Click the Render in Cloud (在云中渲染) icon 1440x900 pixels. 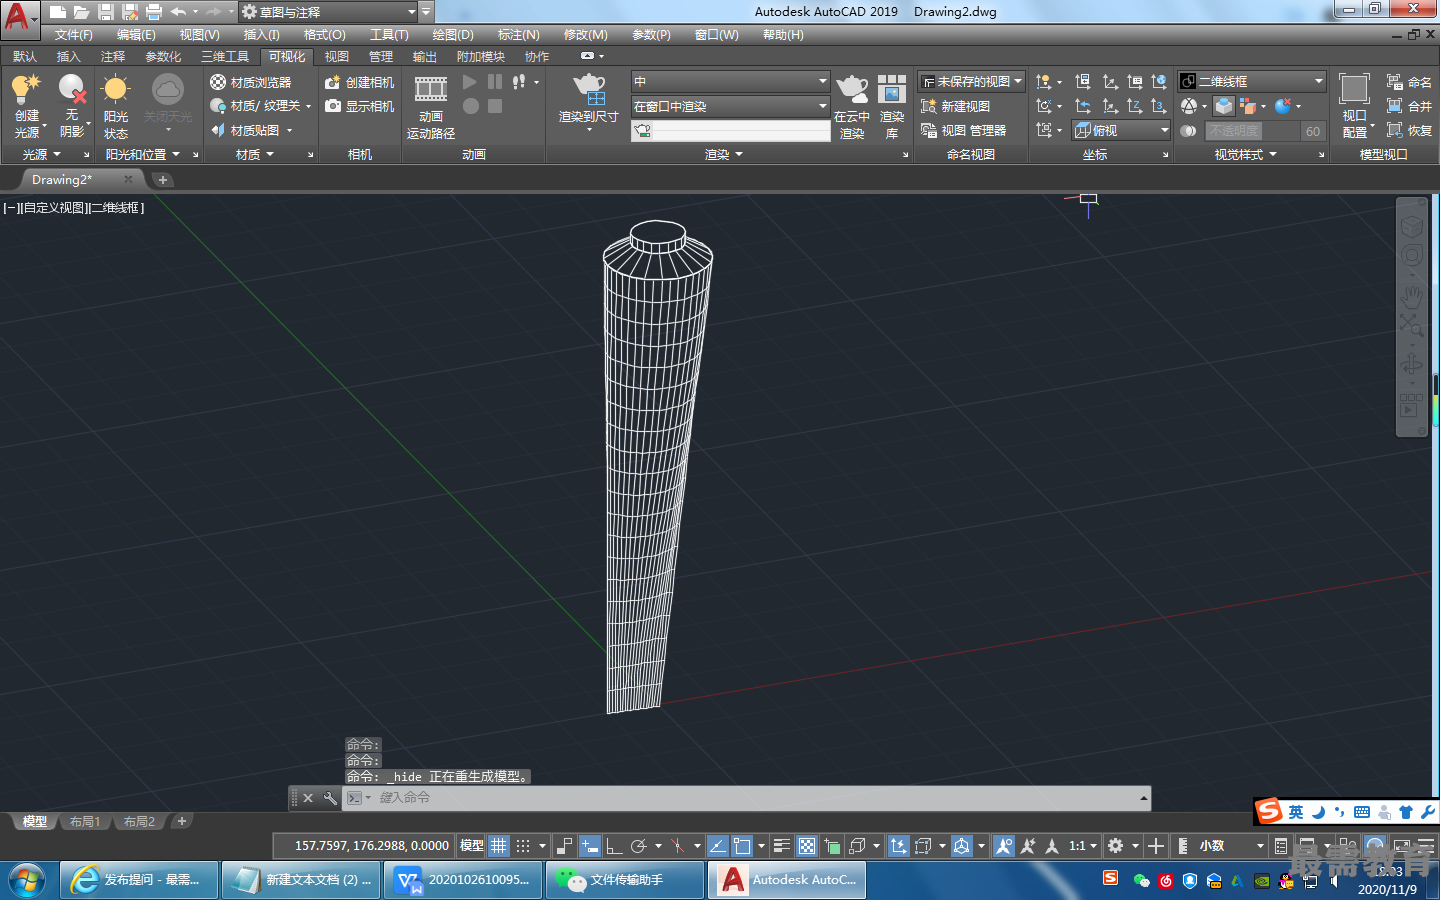[852, 90]
